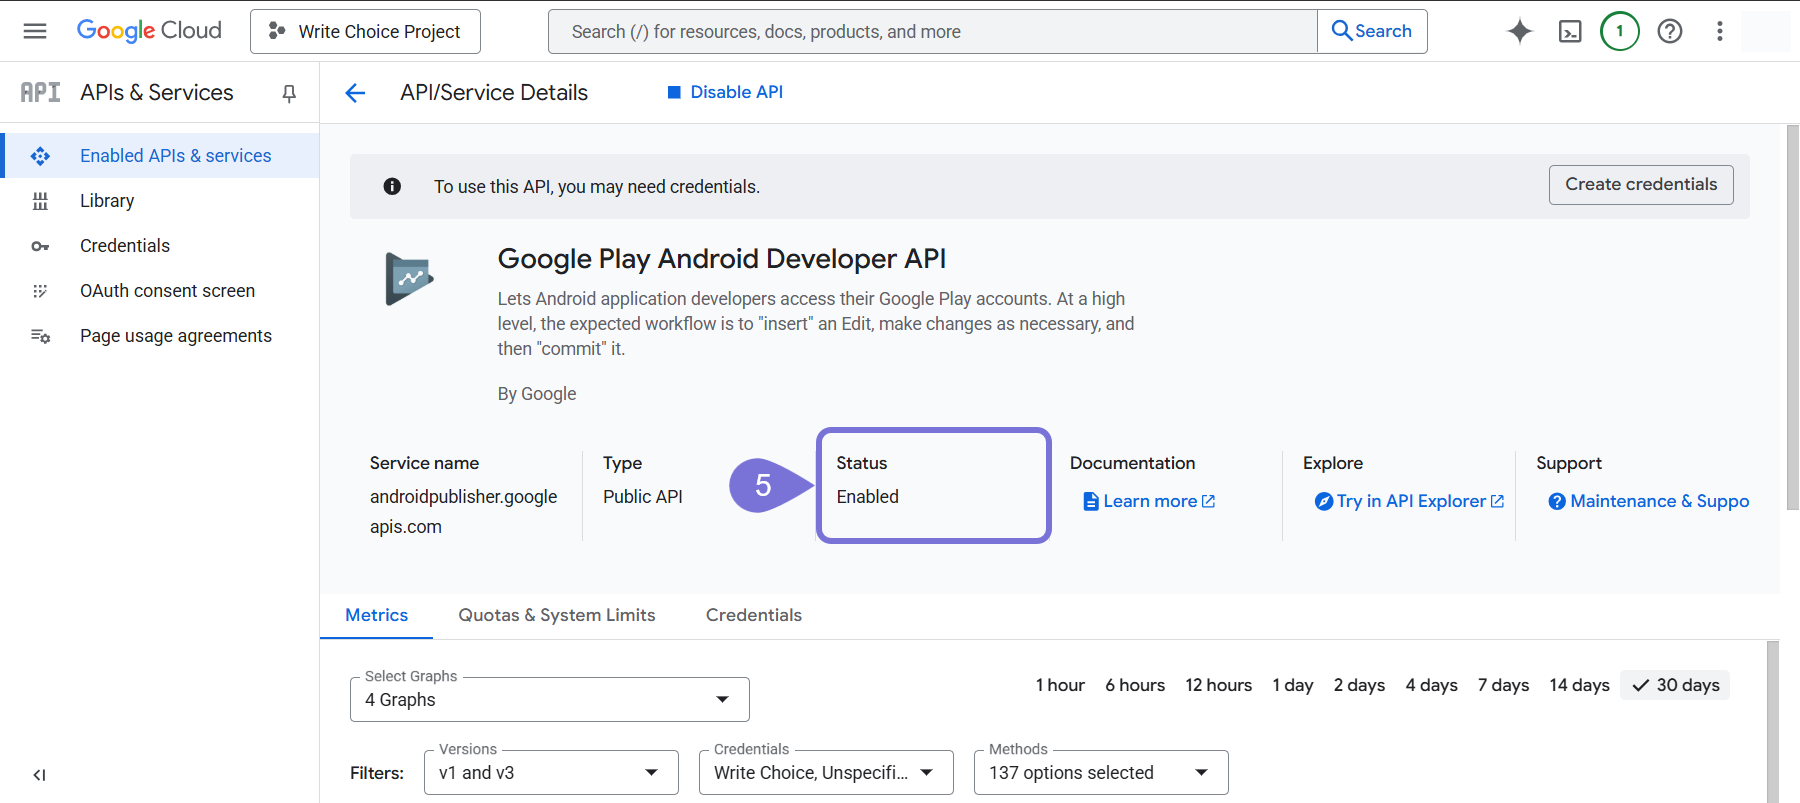
Task: Go back using the left arrow
Action: pos(355,93)
